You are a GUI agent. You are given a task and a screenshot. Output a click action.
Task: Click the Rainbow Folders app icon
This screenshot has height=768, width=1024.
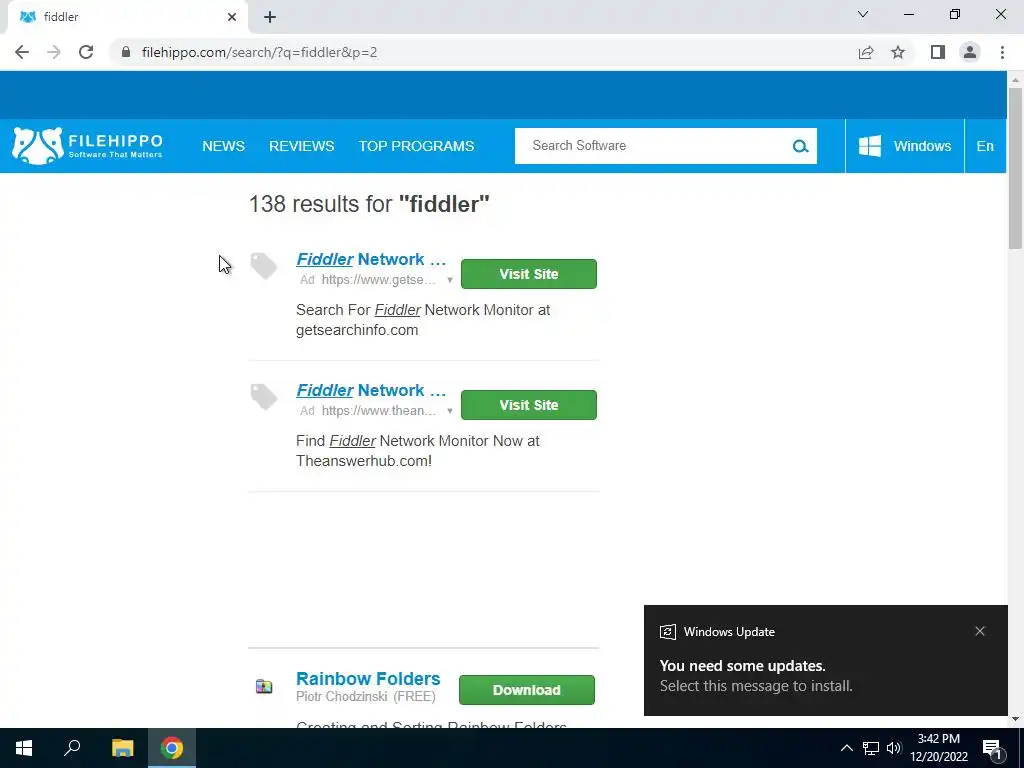tap(264, 686)
